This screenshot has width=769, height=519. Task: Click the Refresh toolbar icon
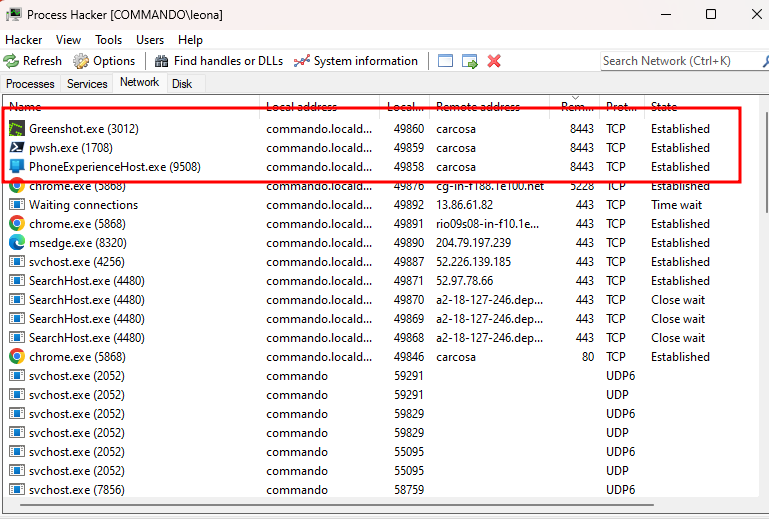click(x=11, y=61)
